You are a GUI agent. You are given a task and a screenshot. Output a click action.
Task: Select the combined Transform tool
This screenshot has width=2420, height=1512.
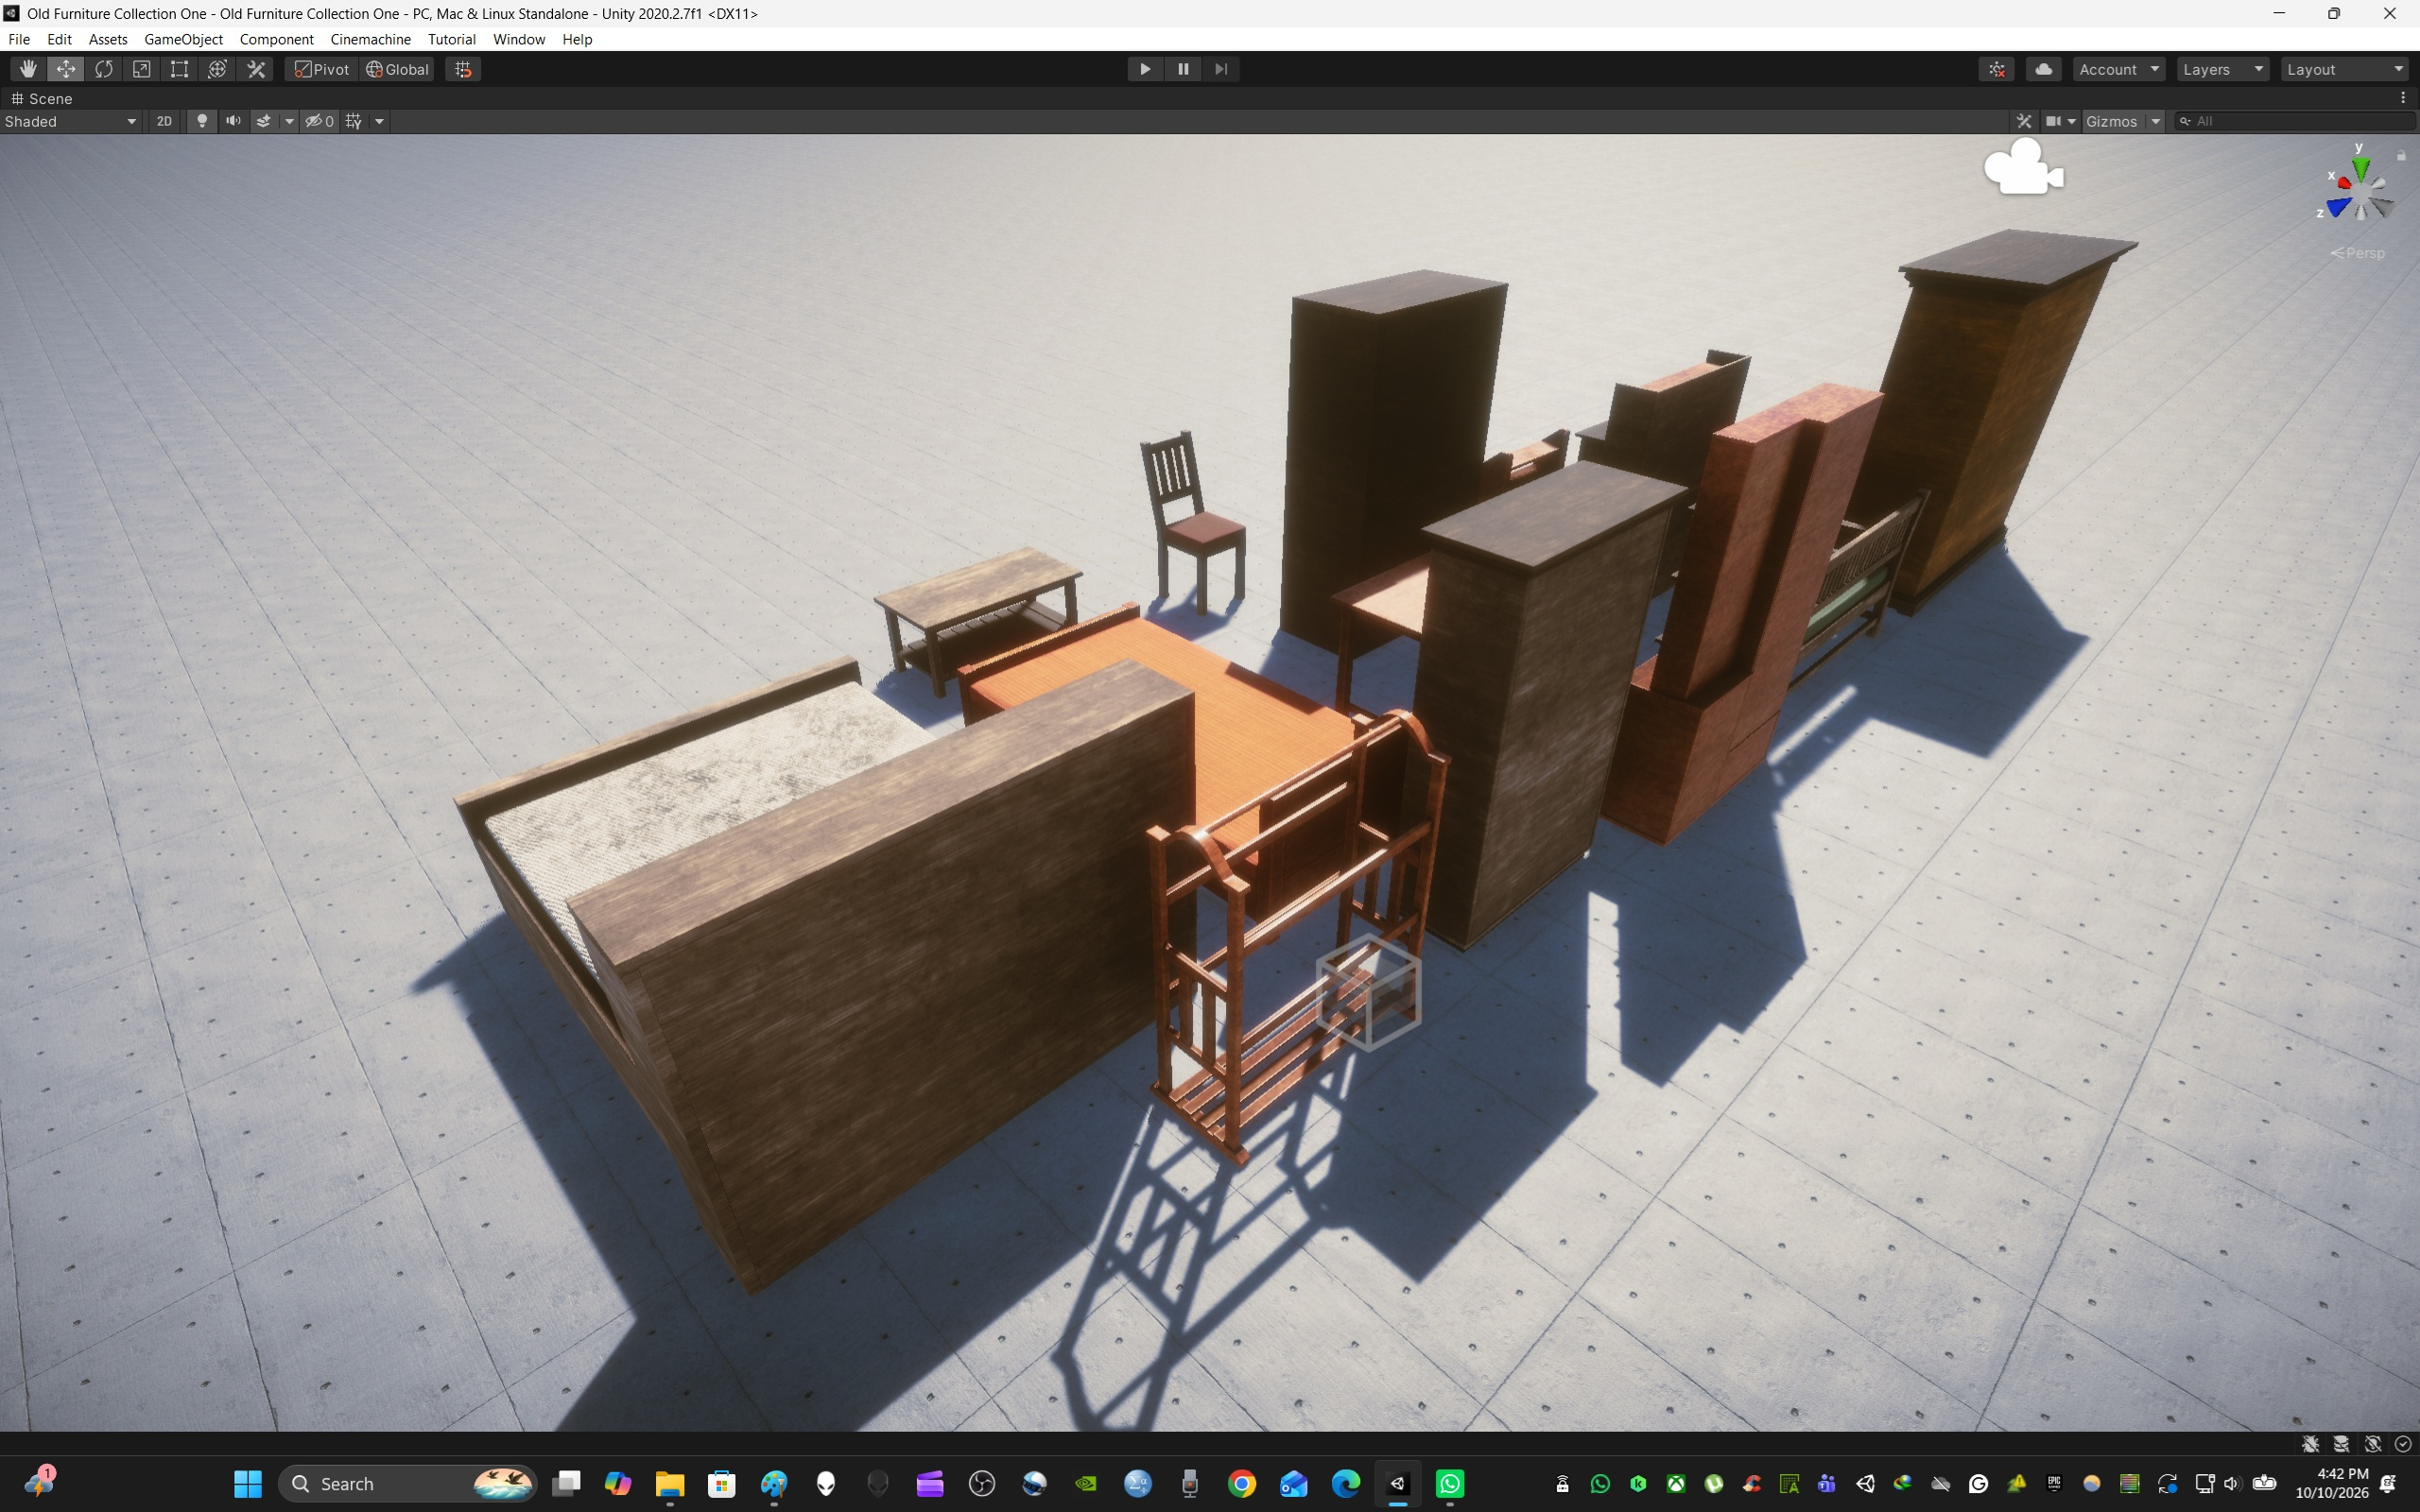tap(218, 69)
